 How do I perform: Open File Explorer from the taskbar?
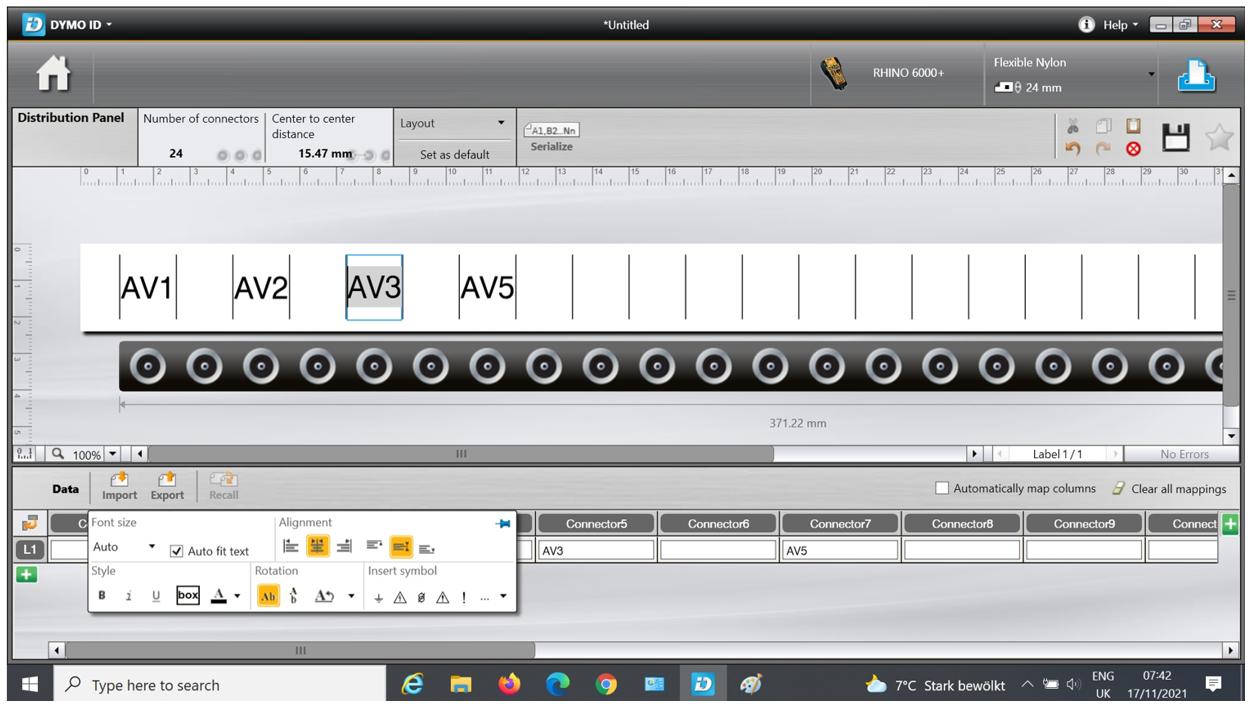click(x=461, y=685)
